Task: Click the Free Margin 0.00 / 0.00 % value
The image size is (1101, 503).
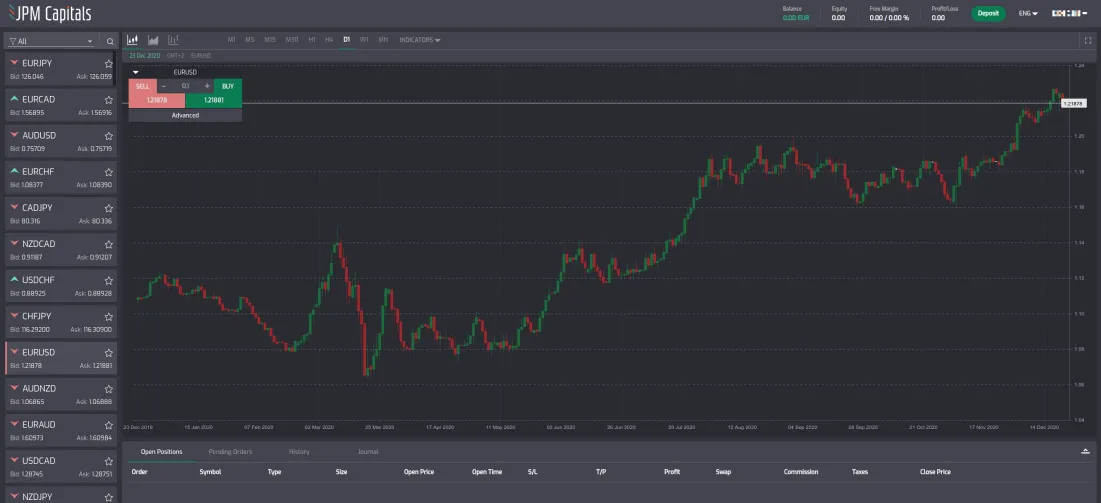Action: (889, 18)
